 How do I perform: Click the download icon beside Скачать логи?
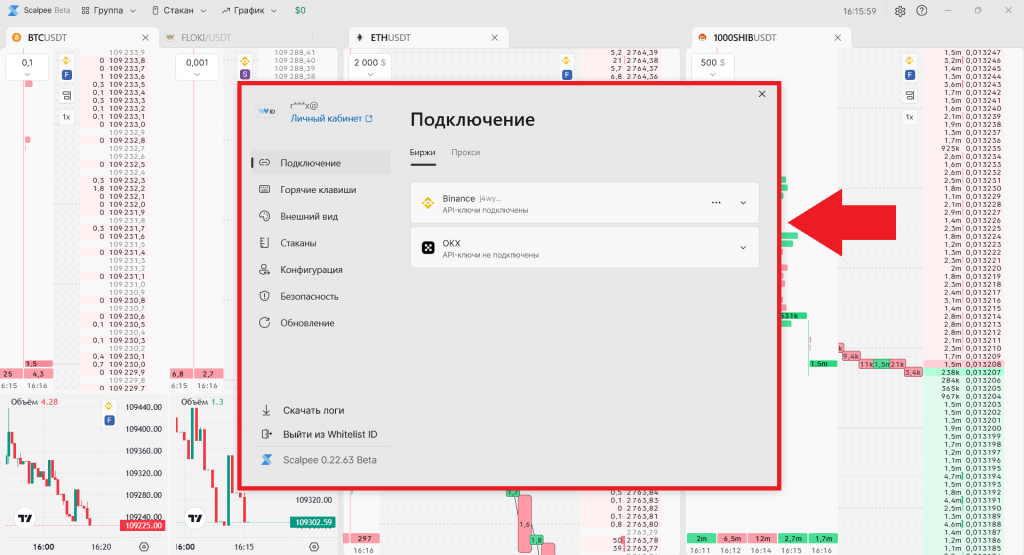pos(266,410)
